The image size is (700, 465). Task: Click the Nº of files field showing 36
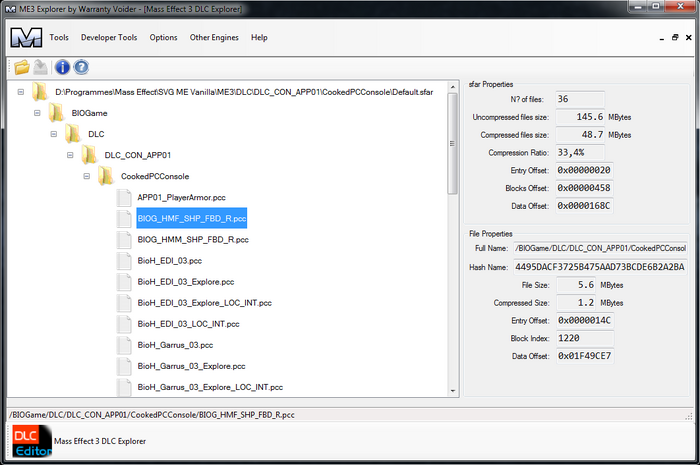coord(580,99)
